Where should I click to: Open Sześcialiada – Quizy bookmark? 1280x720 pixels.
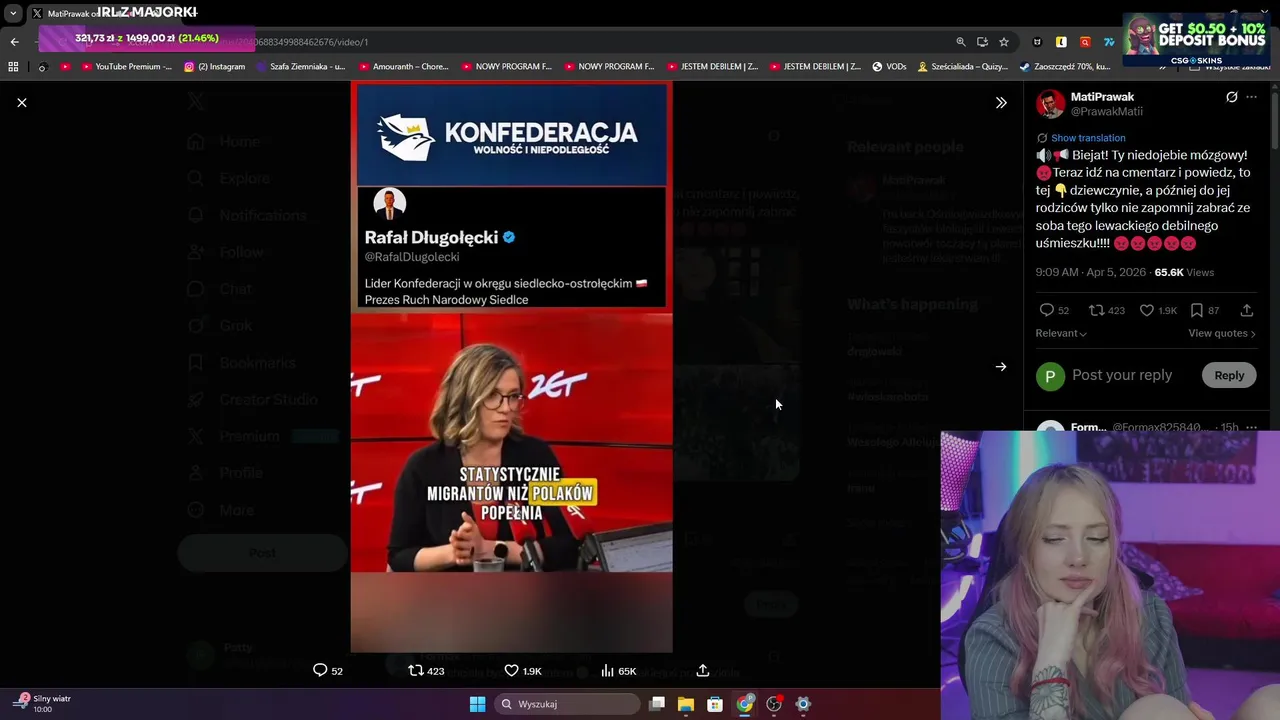coord(963,67)
